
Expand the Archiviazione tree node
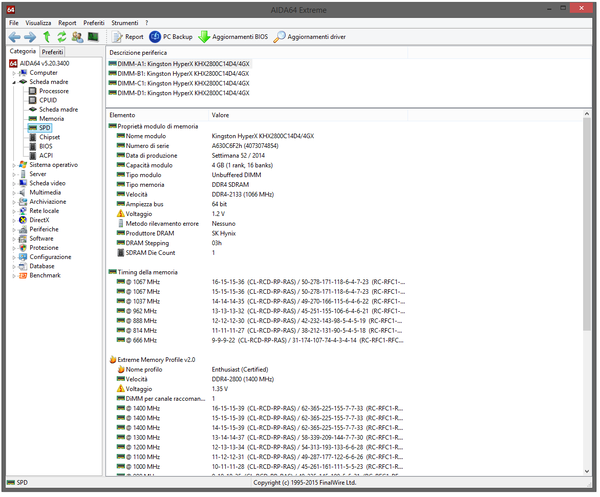pyautogui.click(x=13, y=202)
